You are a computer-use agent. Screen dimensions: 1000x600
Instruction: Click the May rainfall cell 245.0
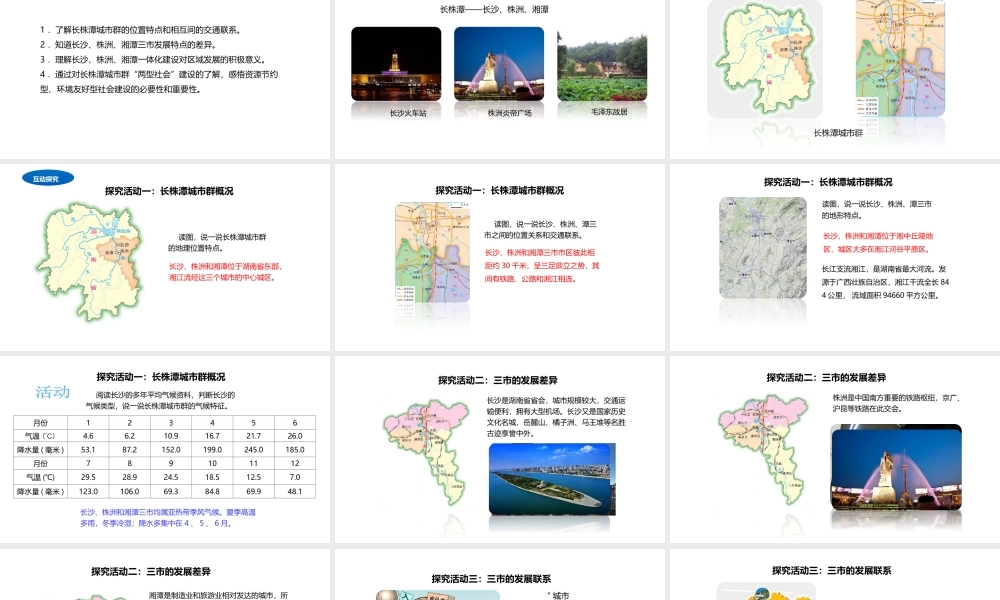[x=254, y=450]
